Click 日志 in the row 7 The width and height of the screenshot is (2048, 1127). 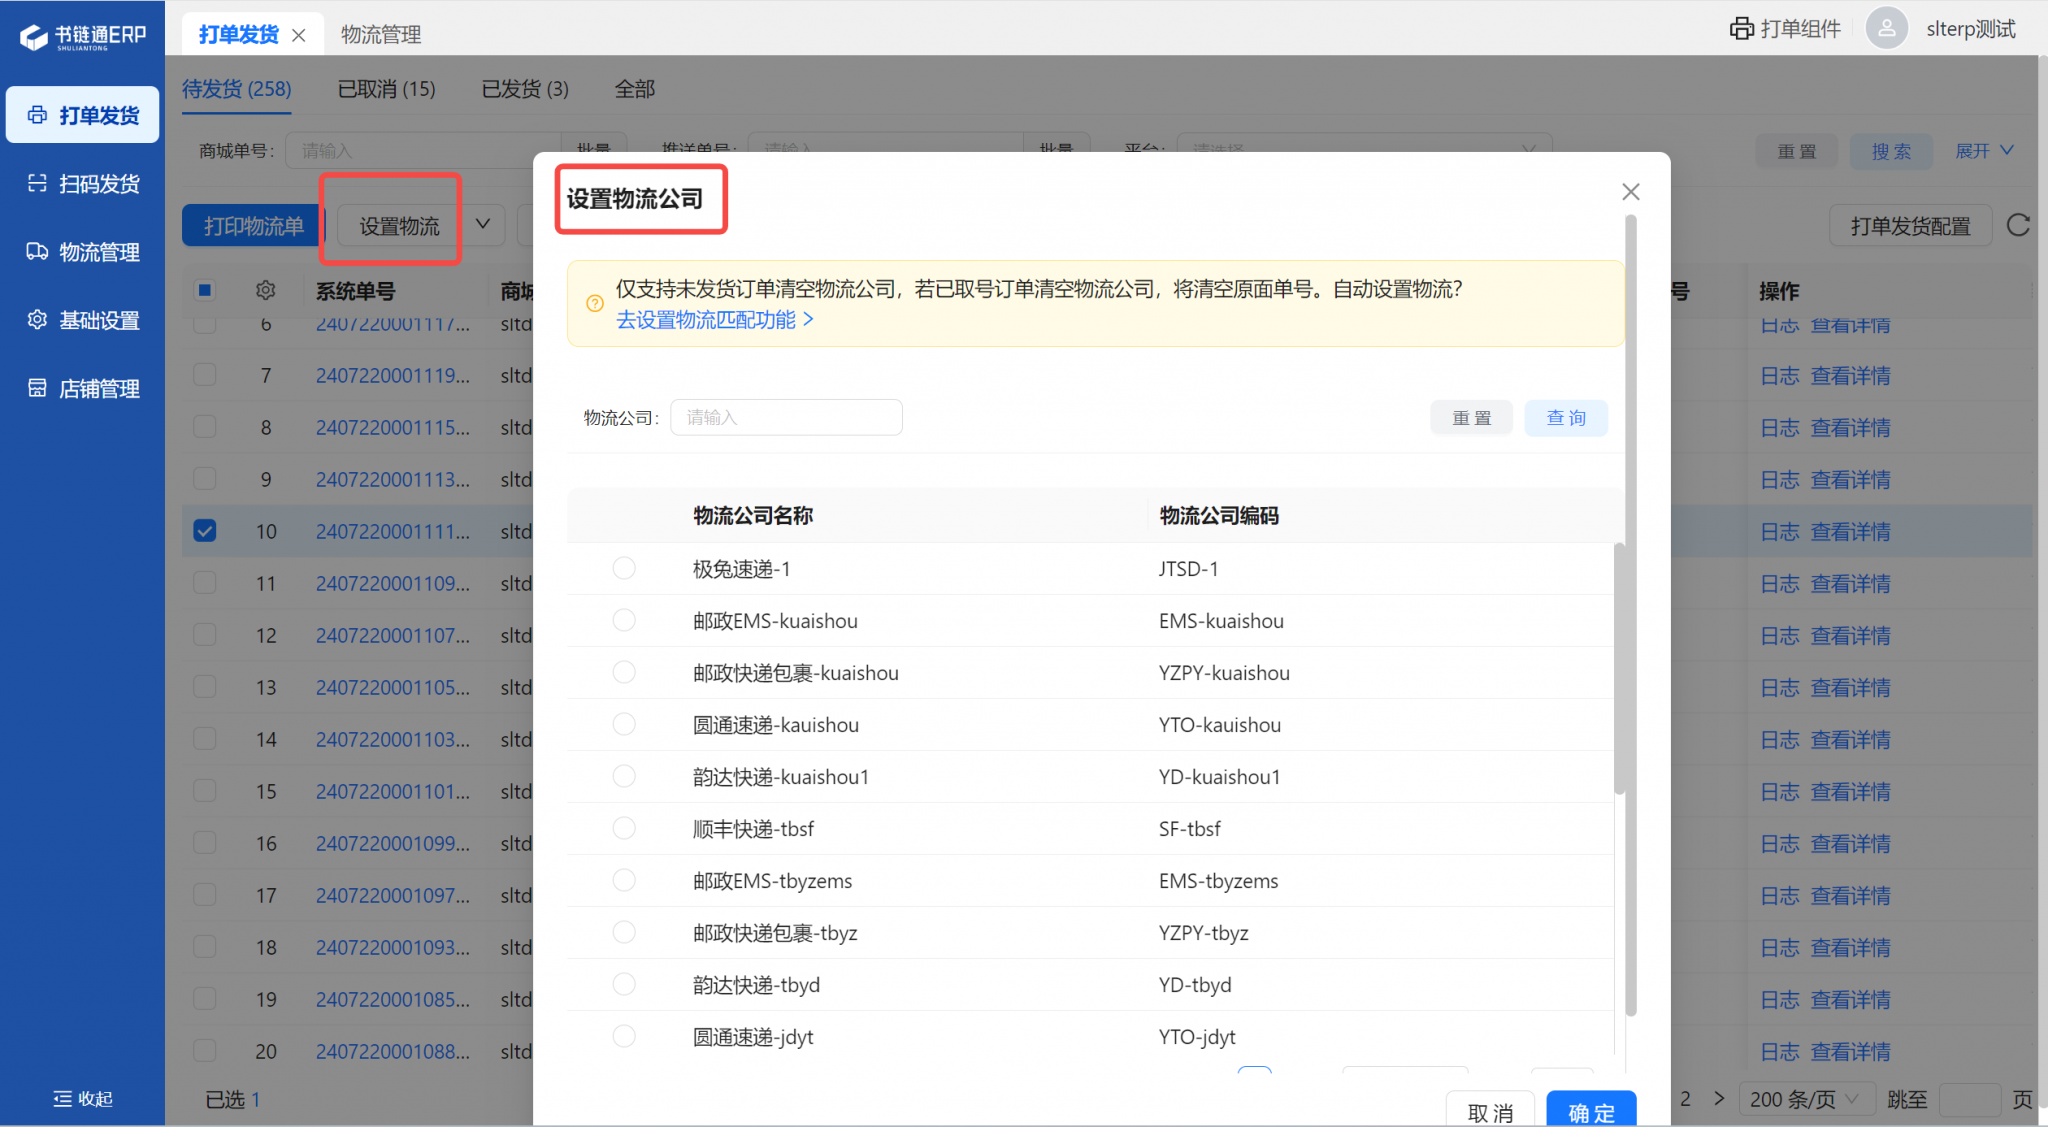tap(1779, 376)
